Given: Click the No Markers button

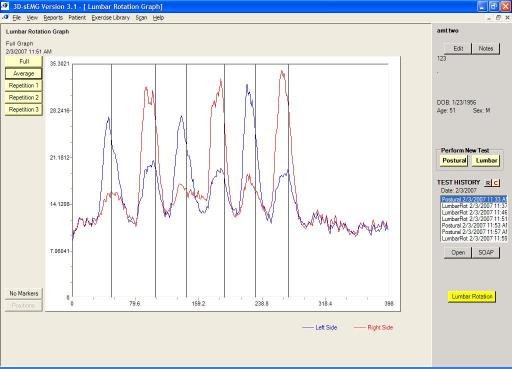Looking at the screenshot, I should tap(24, 293).
